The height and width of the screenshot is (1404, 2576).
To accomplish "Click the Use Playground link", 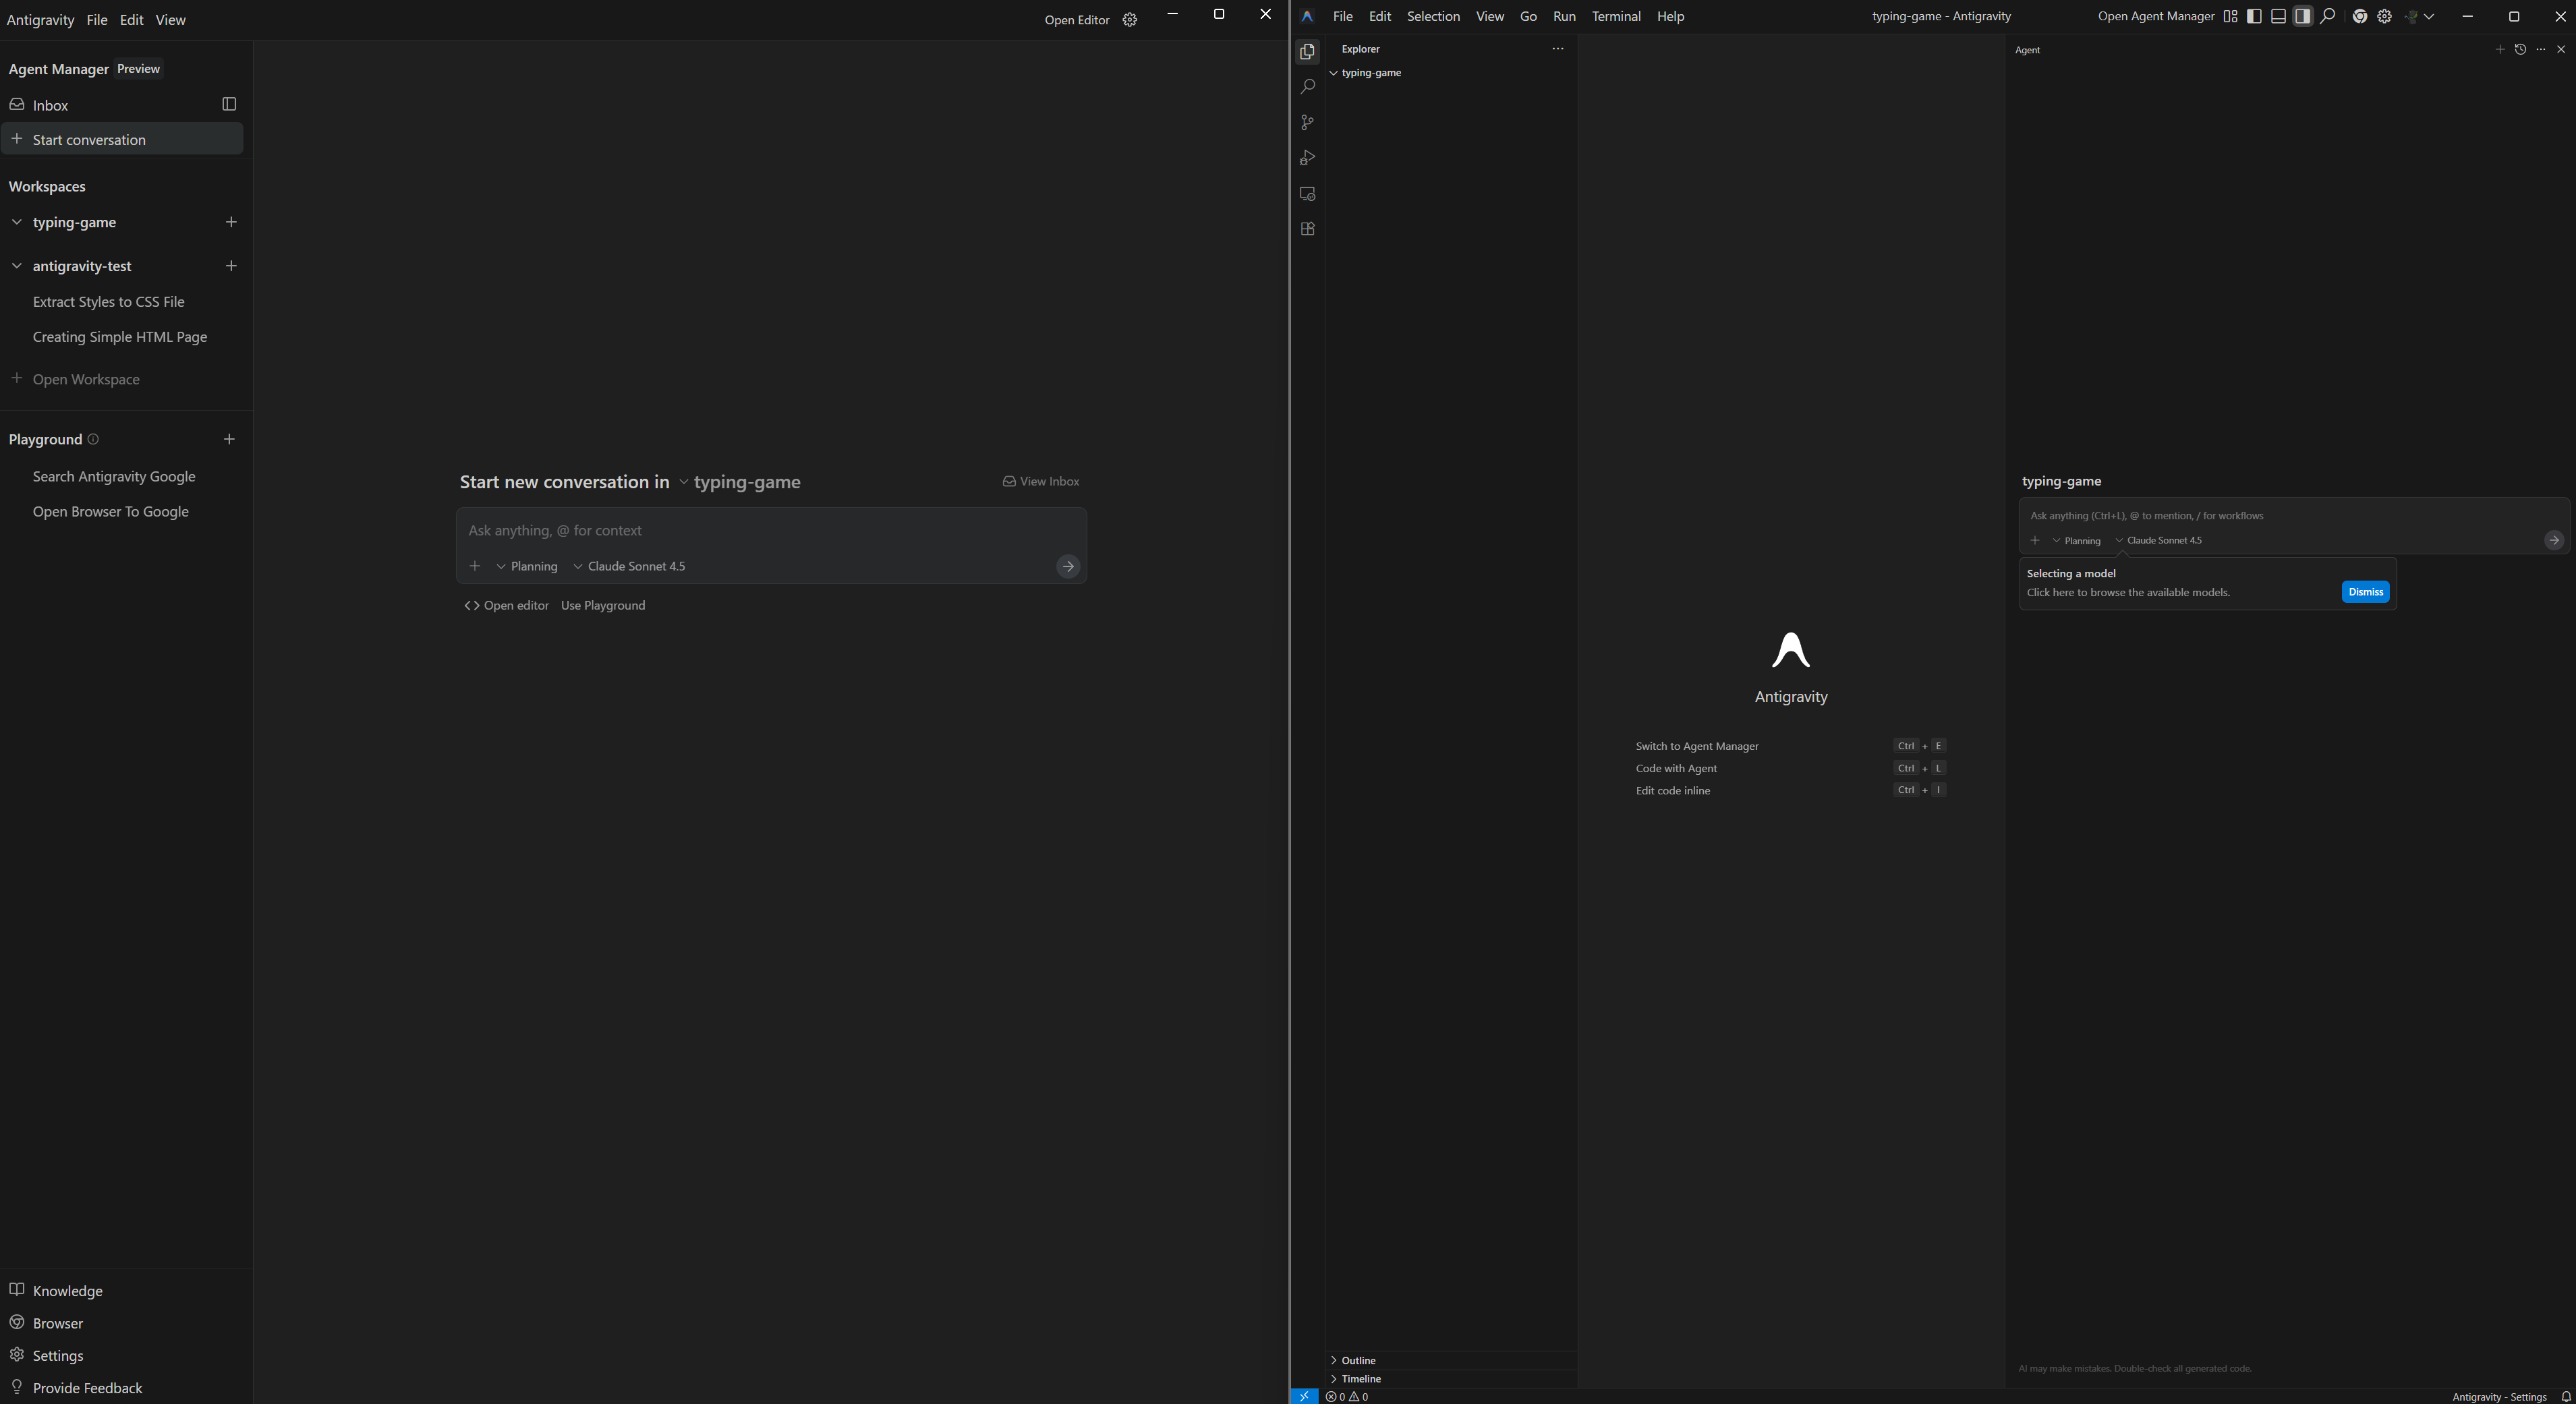I will click(x=603, y=605).
